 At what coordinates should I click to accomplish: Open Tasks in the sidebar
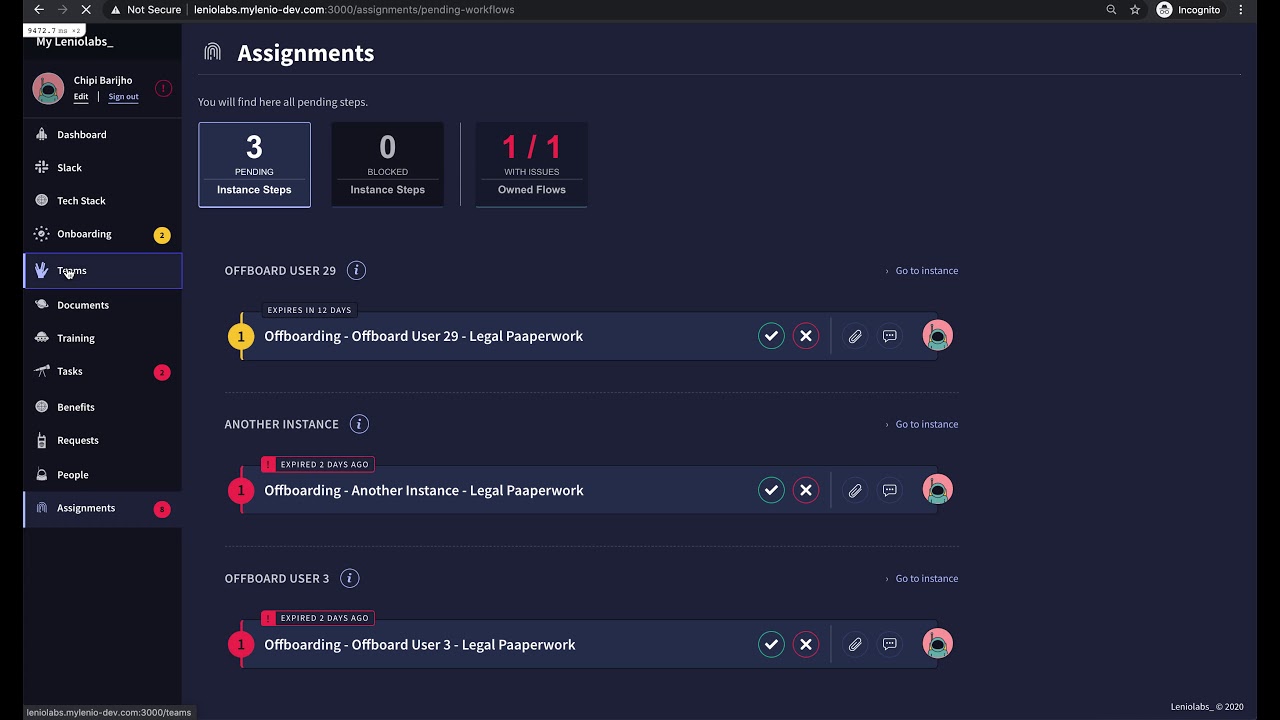(103, 371)
